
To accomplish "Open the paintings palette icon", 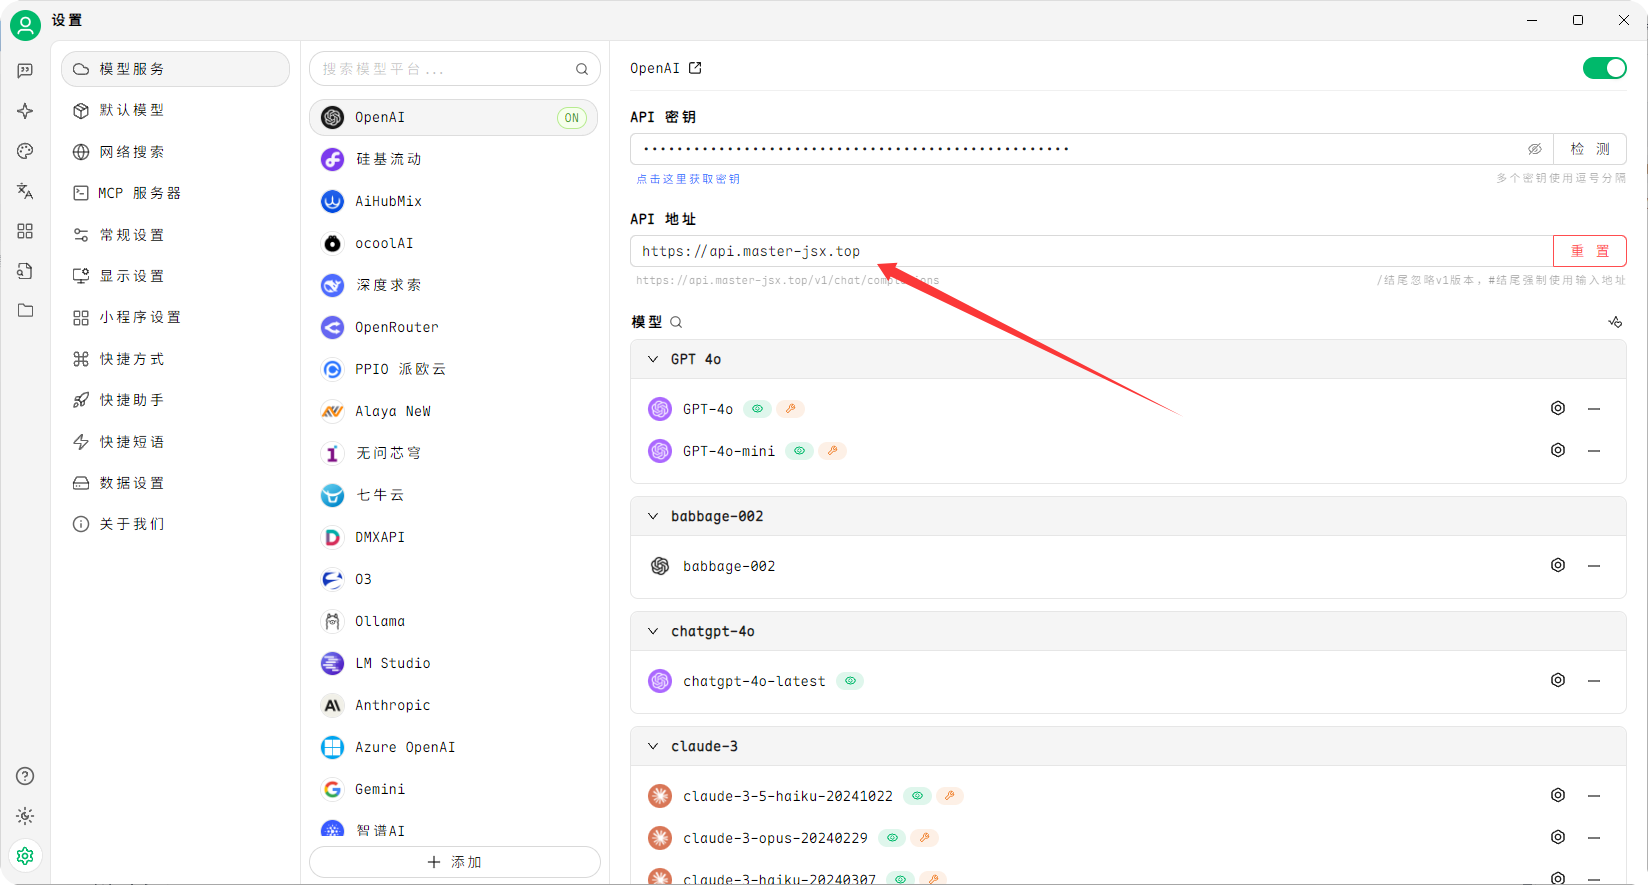I will click(25, 151).
